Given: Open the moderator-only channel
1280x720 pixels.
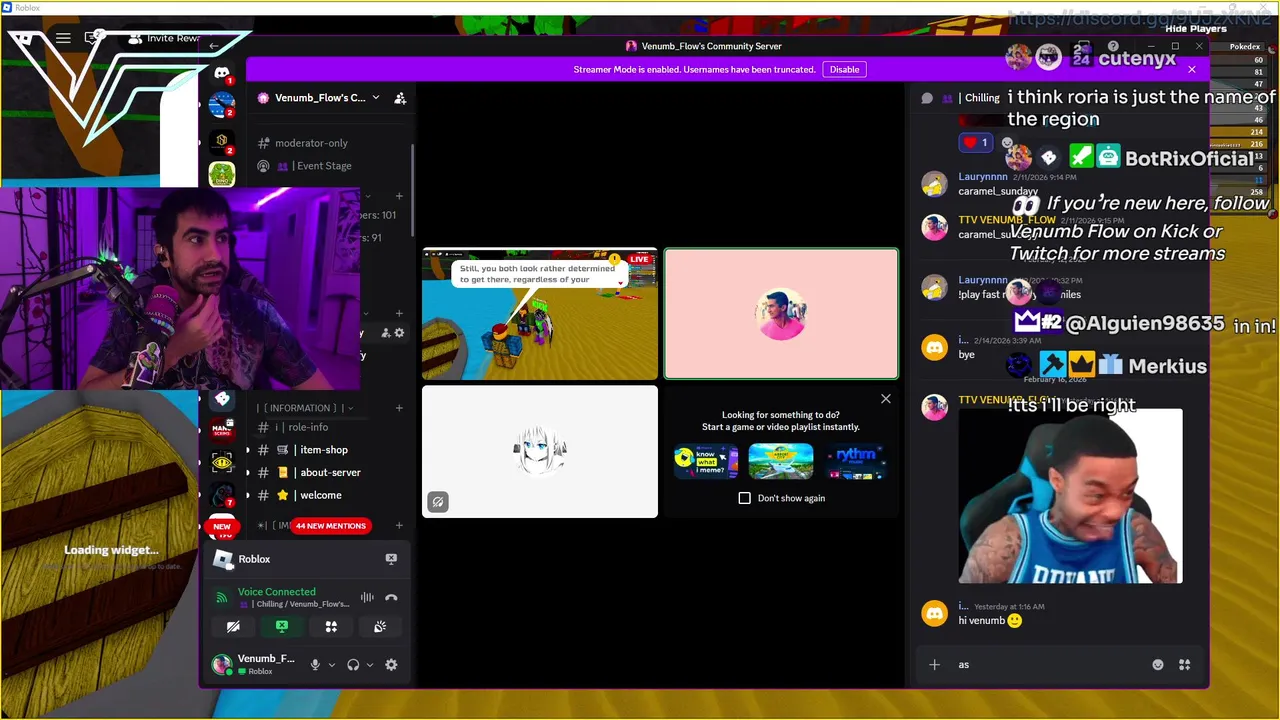Looking at the screenshot, I should click(310, 143).
